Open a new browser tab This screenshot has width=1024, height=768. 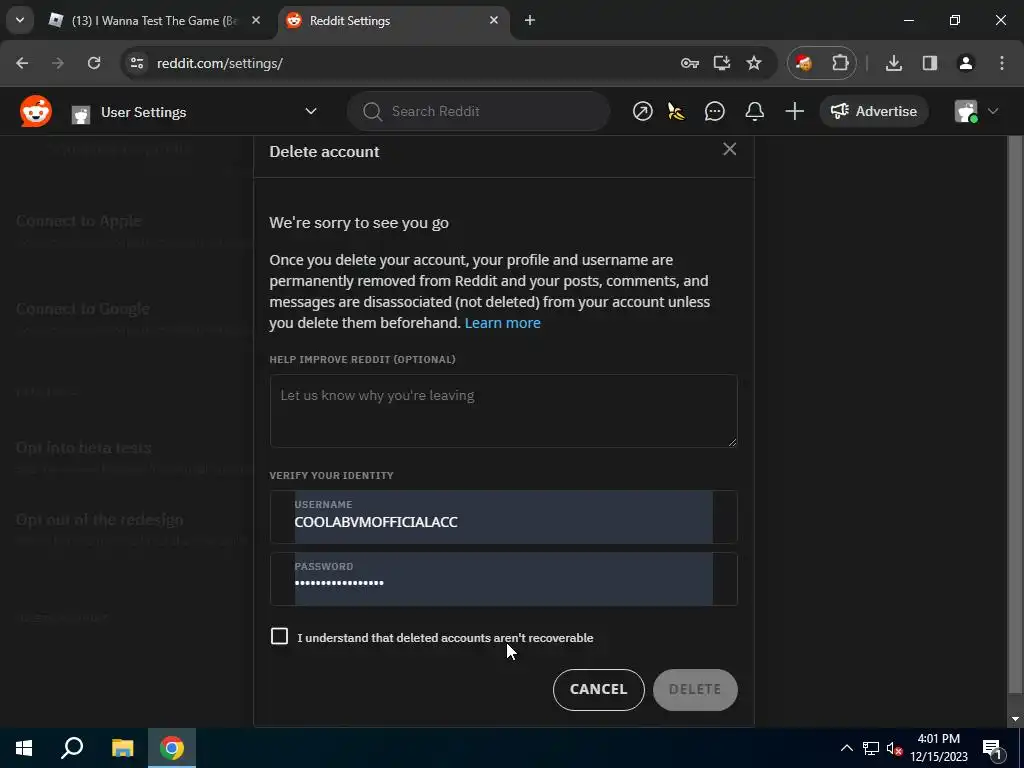(530, 21)
